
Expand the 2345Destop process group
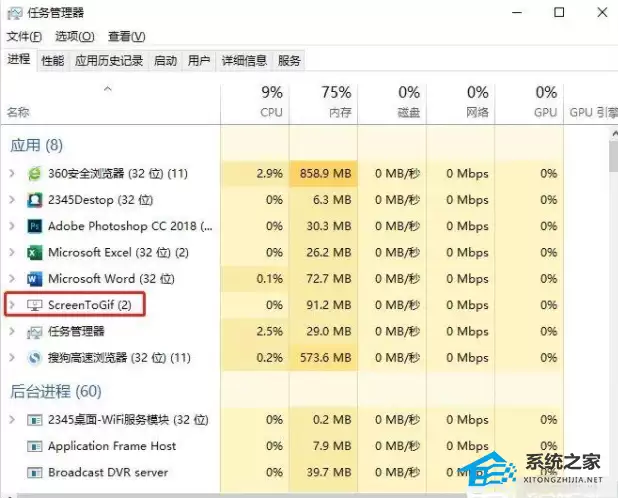12,200
